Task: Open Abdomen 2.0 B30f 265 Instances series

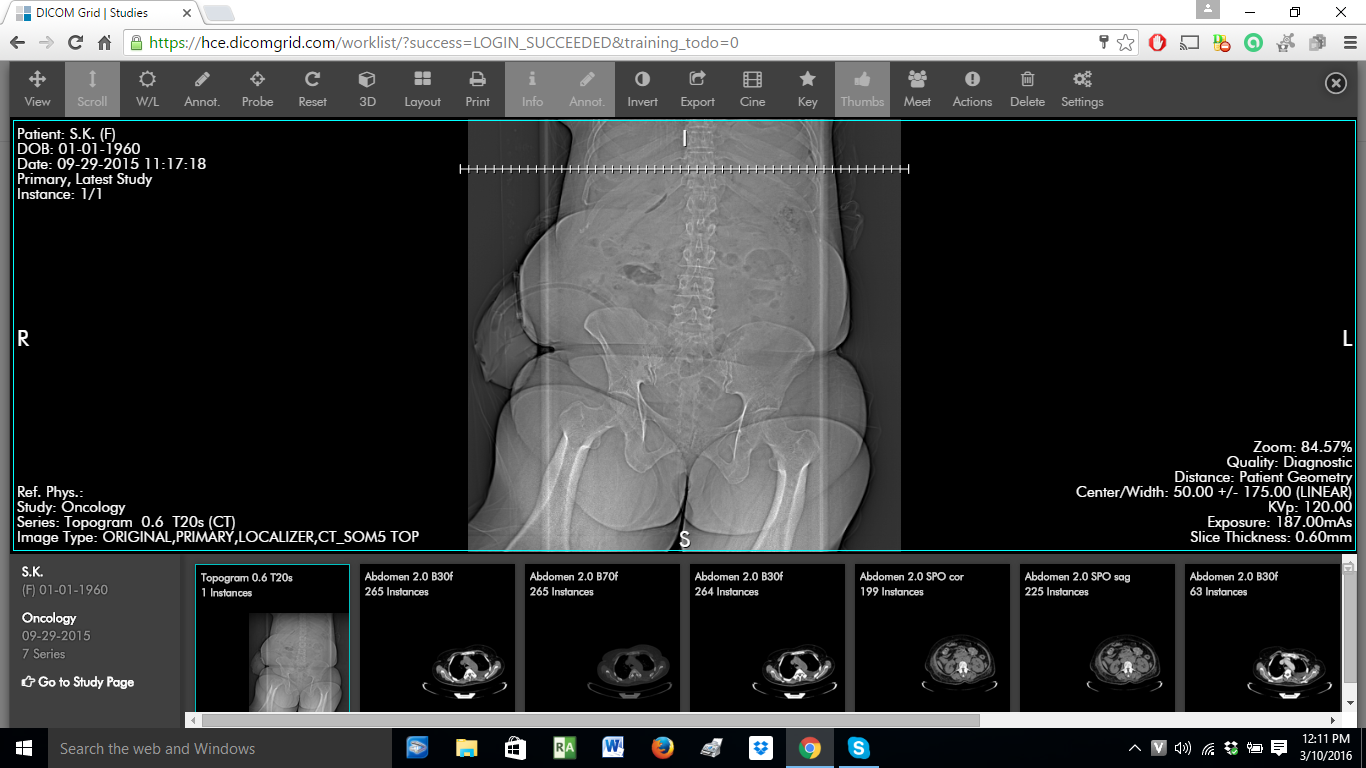Action: (x=437, y=638)
